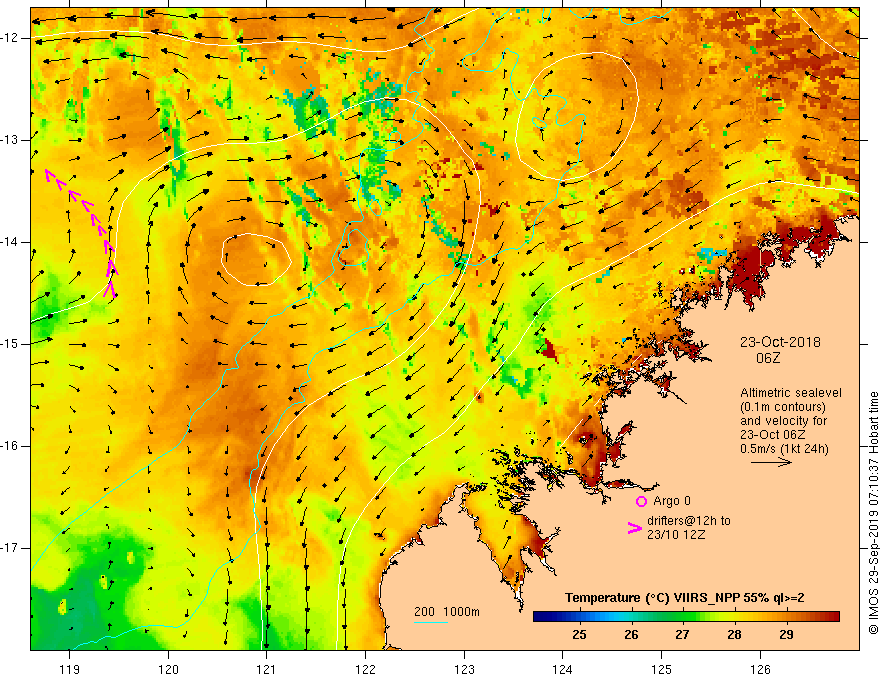The height and width of the screenshot is (680, 880).
Task: Click the 29 label on temperature scale
Action: pyautogui.click(x=786, y=635)
